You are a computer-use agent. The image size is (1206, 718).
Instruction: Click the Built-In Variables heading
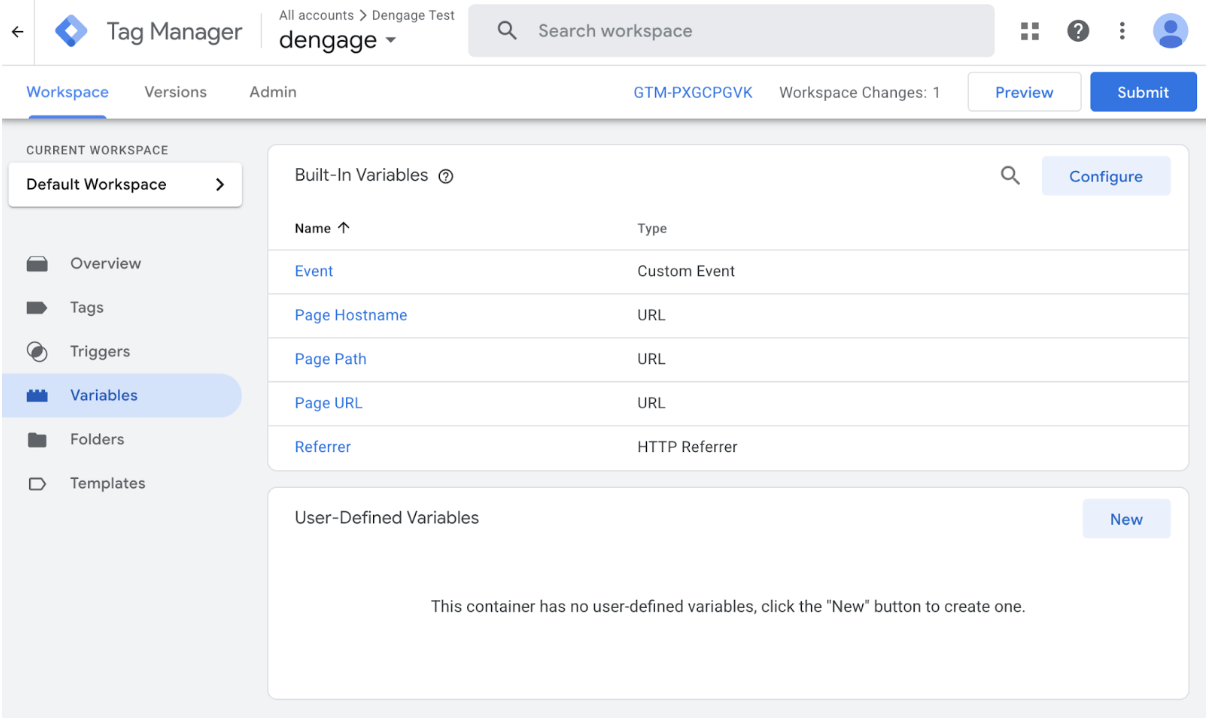pyautogui.click(x=361, y=175)
